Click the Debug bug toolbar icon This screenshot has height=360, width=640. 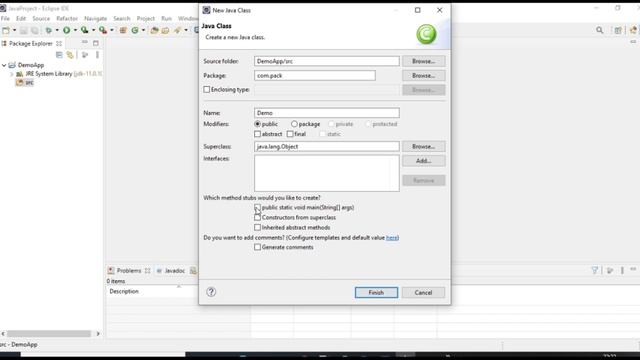pos(49,30)
